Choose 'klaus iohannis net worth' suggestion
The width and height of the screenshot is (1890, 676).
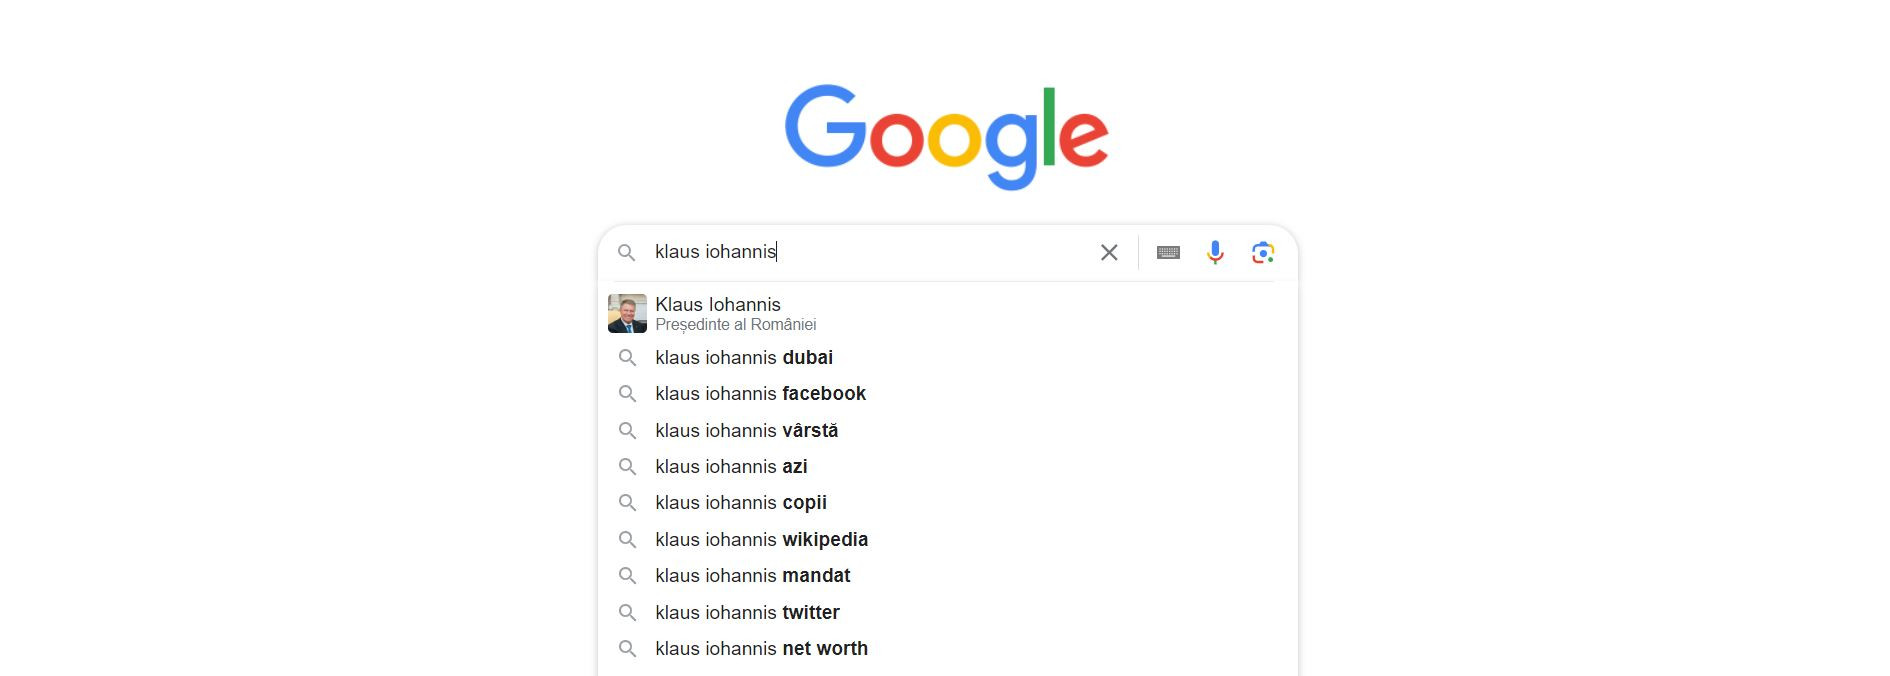(761, 649)
